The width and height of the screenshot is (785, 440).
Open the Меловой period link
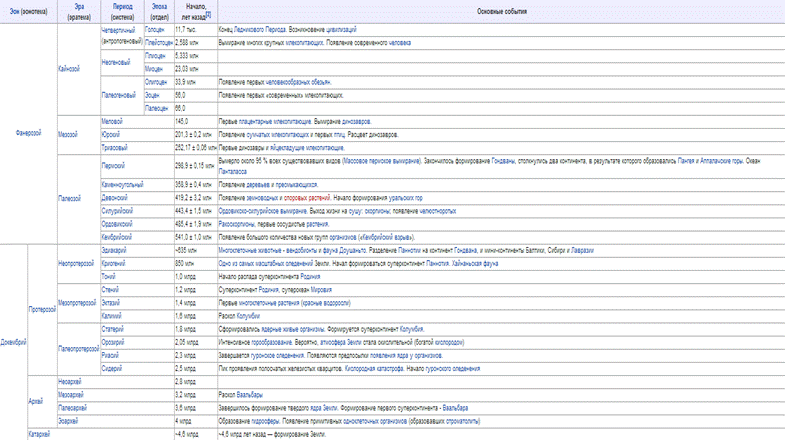click(x=112, y=122)
